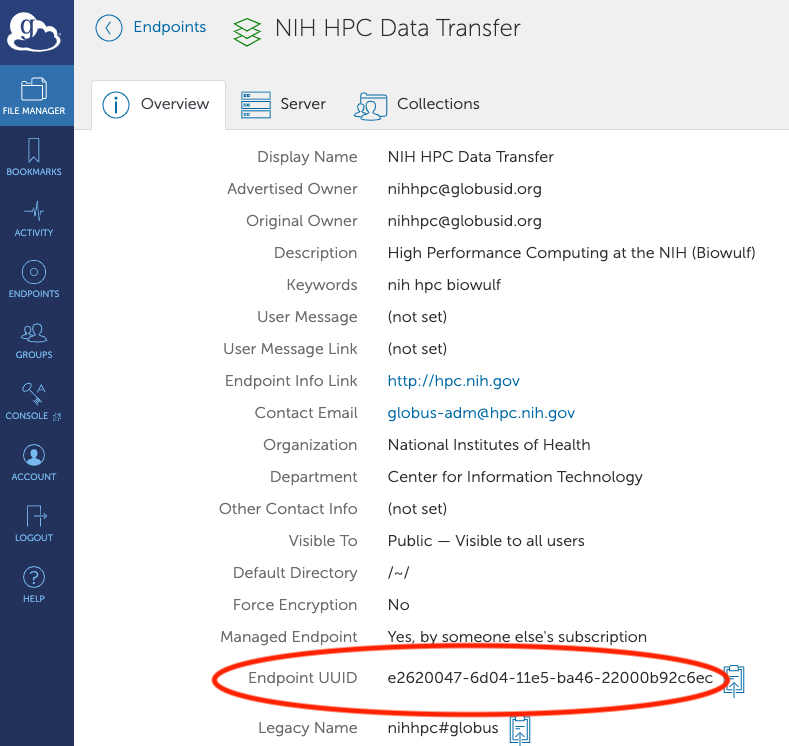Open Bookmarks in the sidebar
The width and height of the screenshot is (789, 746).
(x=34, y=158)
